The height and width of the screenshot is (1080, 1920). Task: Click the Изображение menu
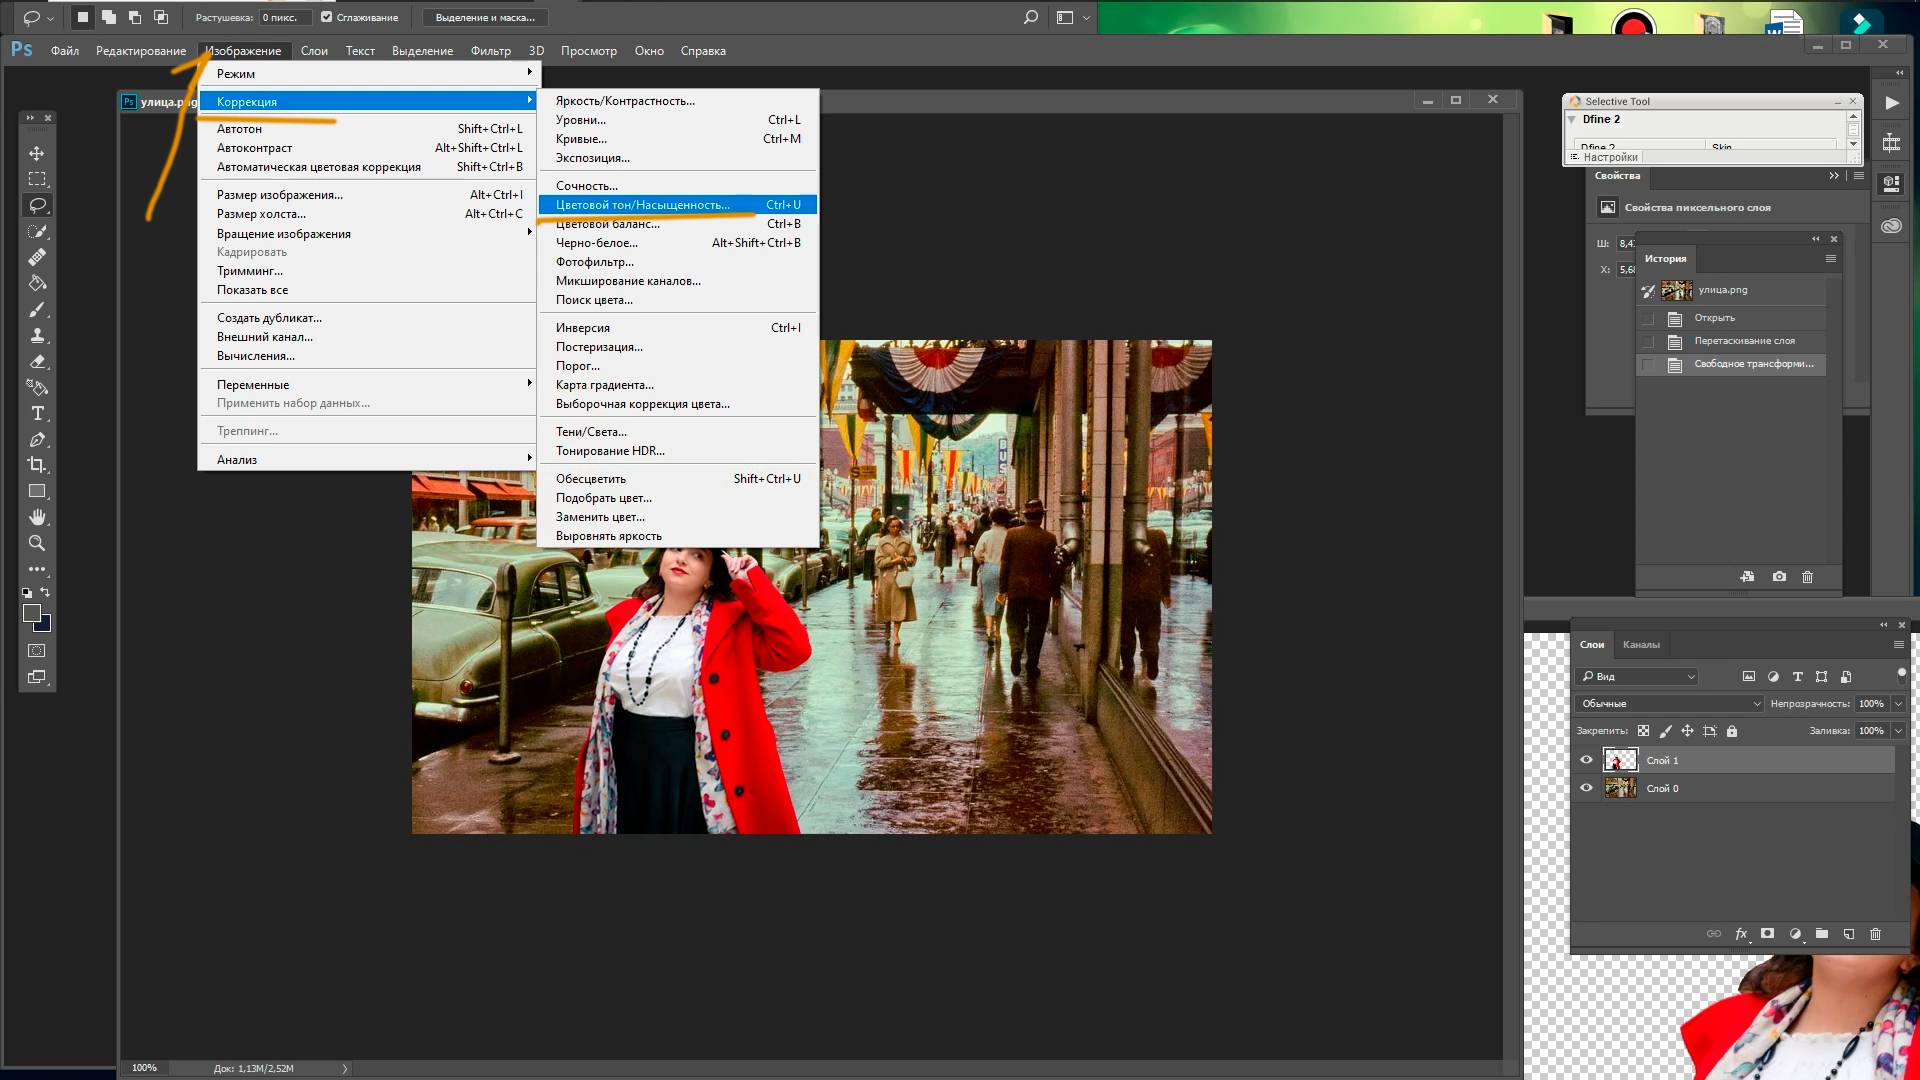click(x=241, y=50)
